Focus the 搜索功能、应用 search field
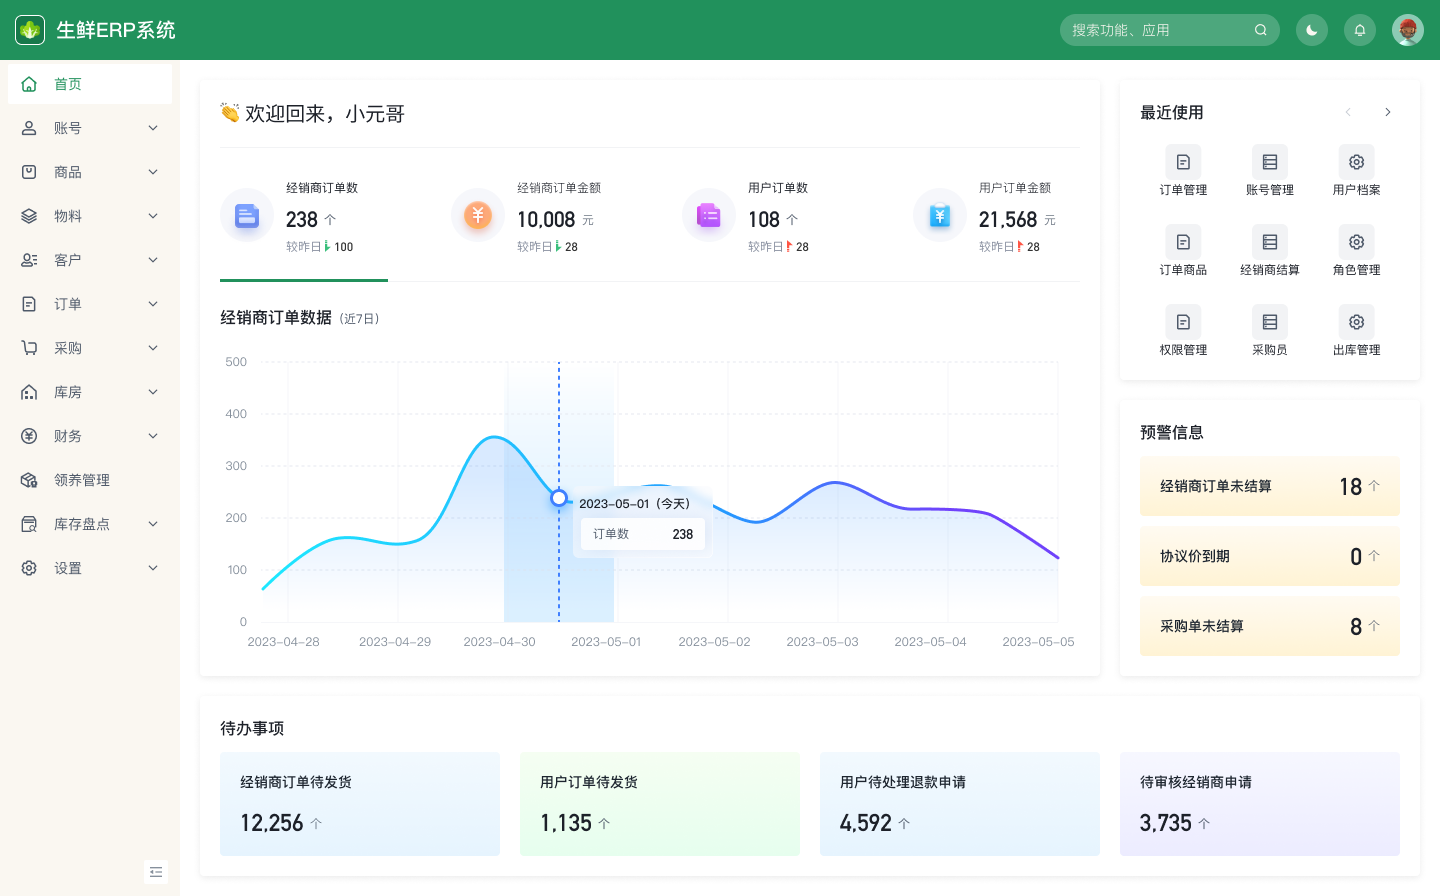1440x896 pixels. (x=1170, y=30)
